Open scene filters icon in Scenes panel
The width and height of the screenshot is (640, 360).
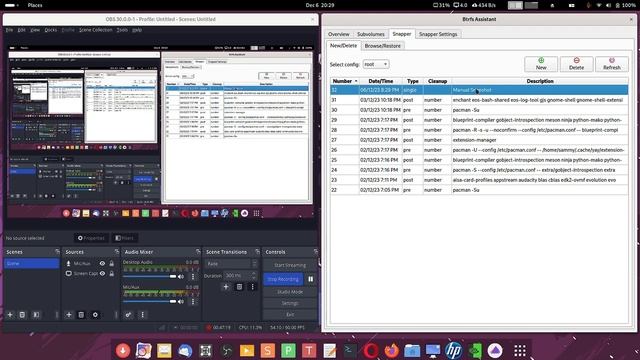[36, 315]
